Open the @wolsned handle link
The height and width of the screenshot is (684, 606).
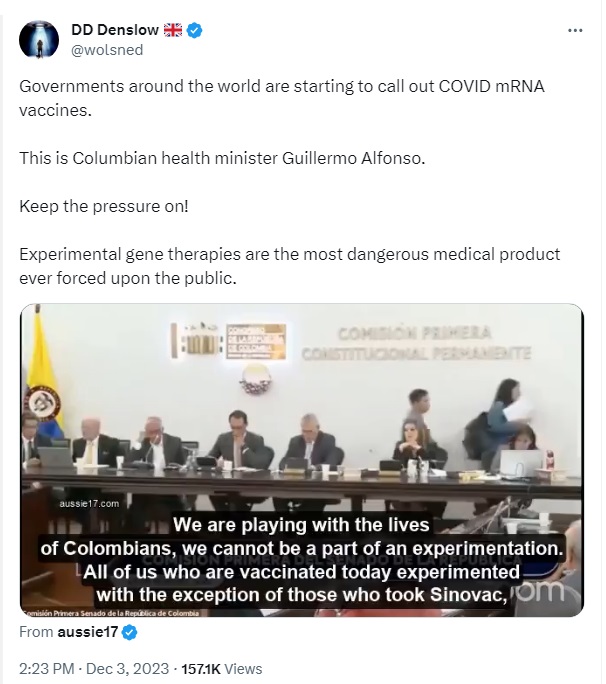[x=107, y=50]
